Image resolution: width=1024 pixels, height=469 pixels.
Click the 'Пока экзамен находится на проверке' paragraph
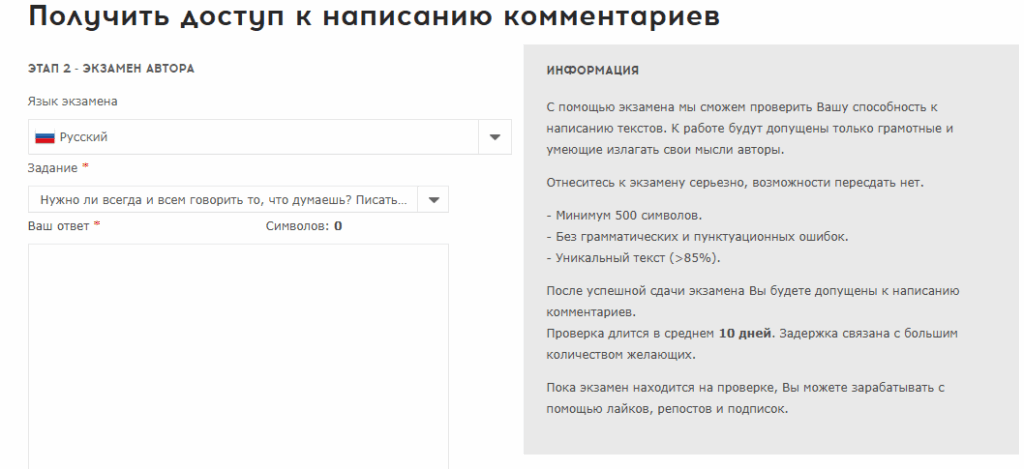(x=746, y=398)
